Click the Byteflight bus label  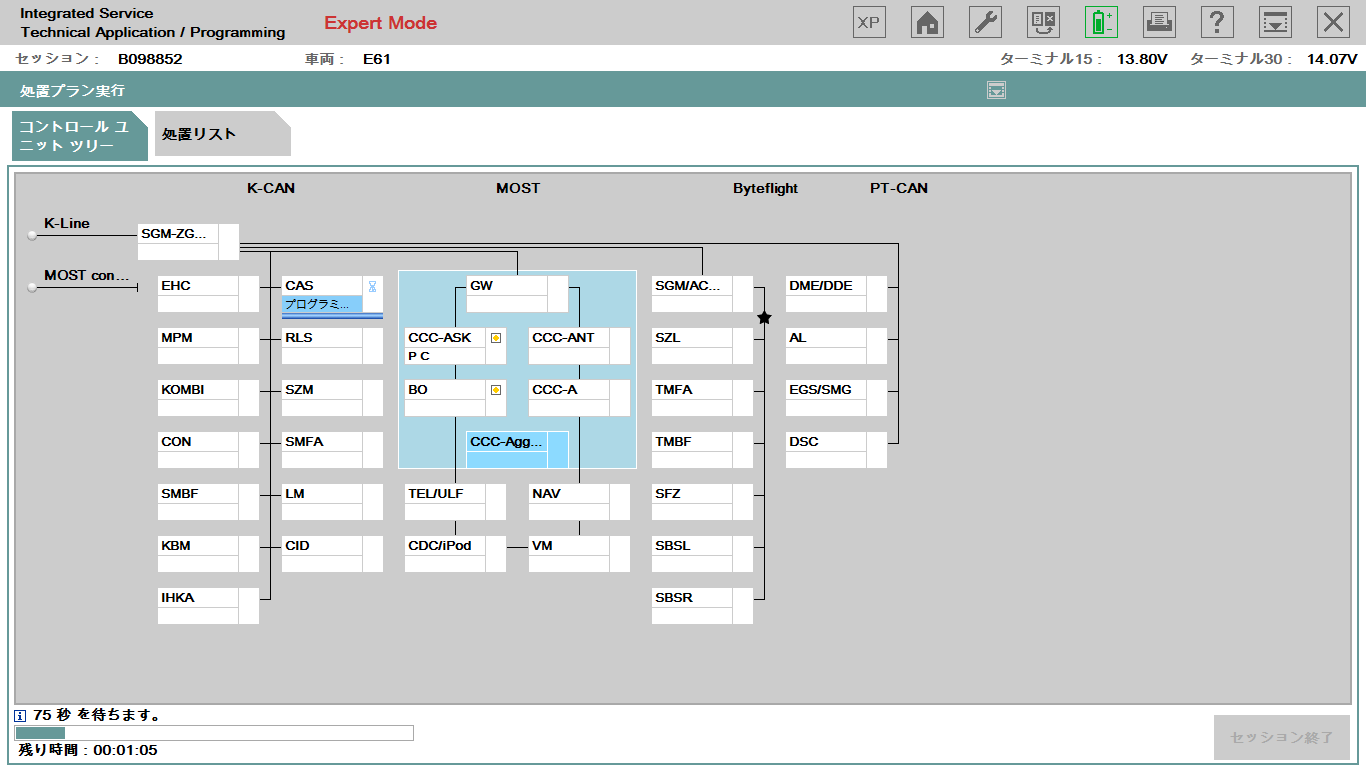(x=765, y=188)
